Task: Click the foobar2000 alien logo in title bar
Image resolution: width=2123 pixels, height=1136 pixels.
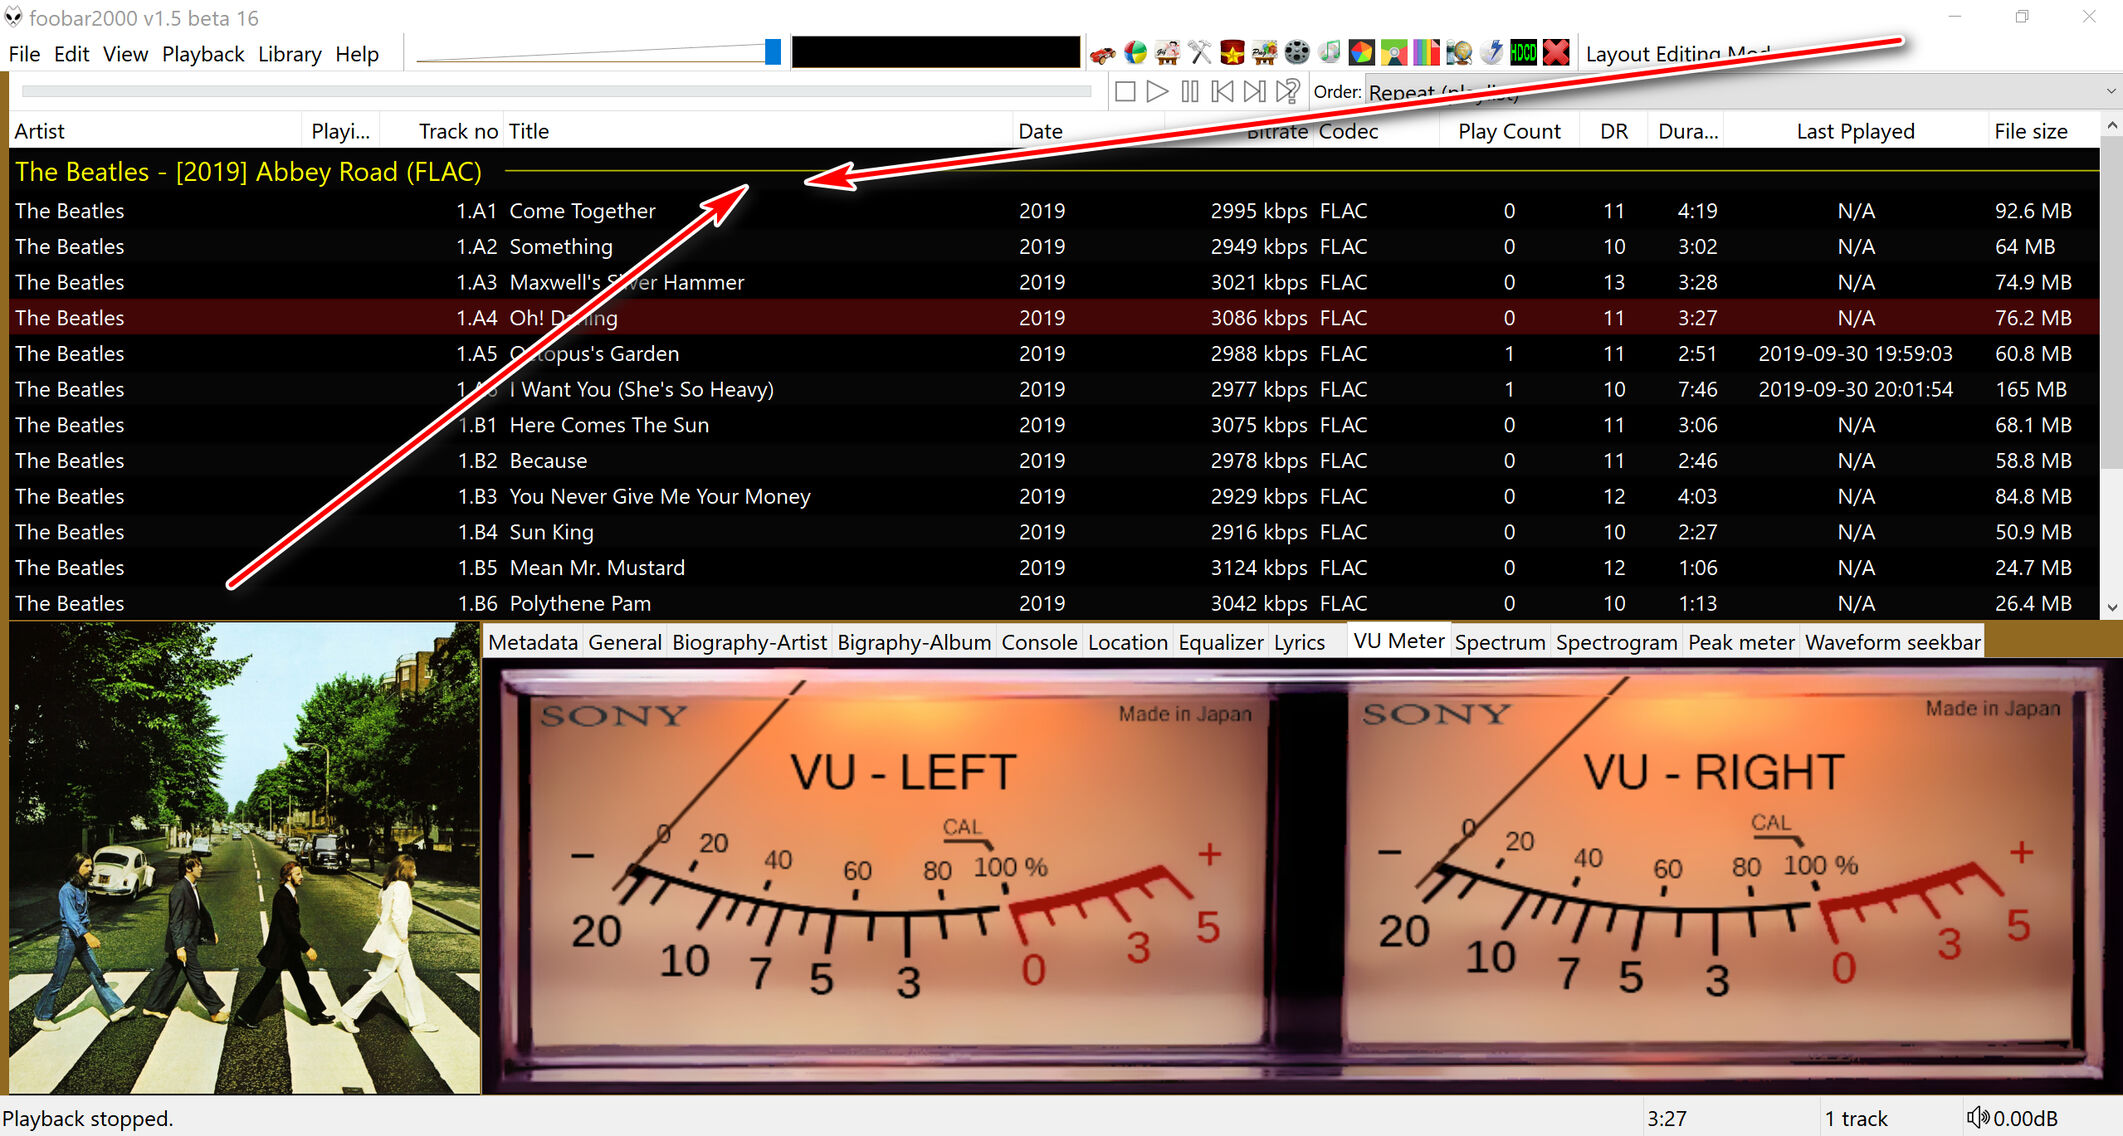Action: tap(13, 17)
